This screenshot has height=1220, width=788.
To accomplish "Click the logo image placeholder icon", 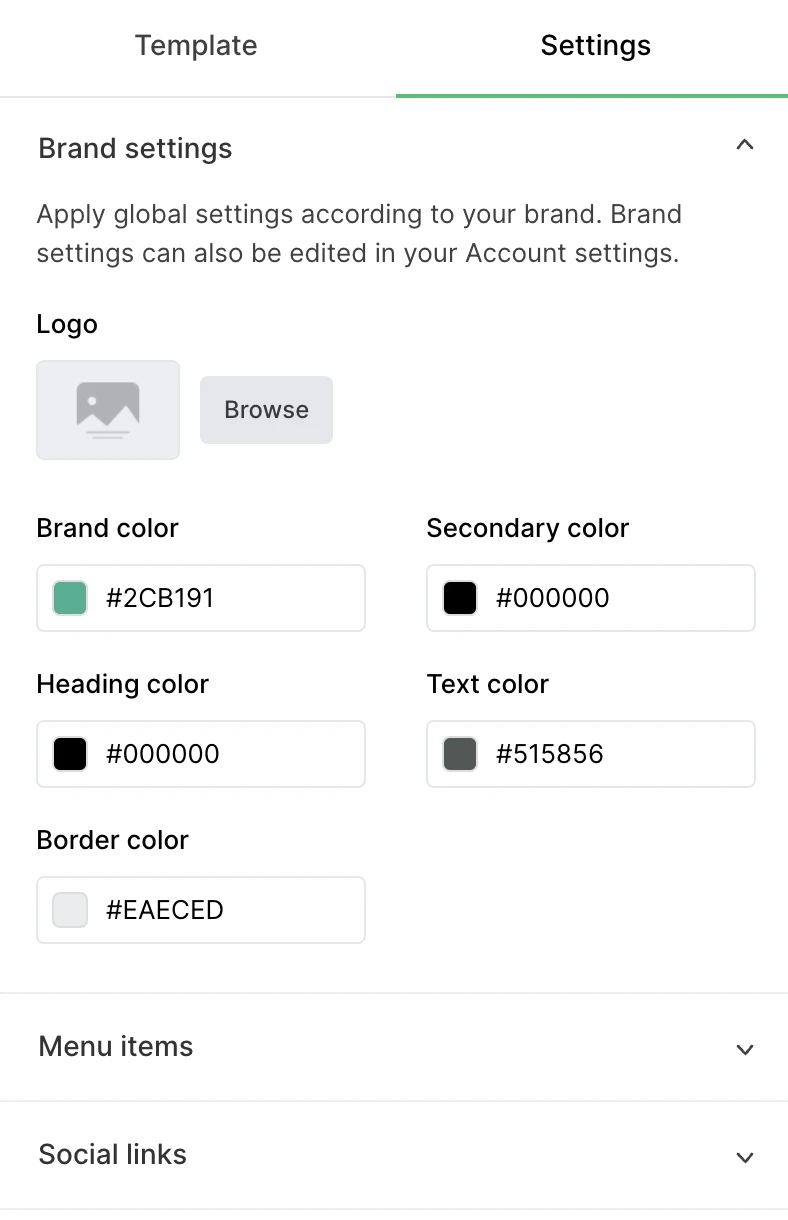I will (108, 410).
